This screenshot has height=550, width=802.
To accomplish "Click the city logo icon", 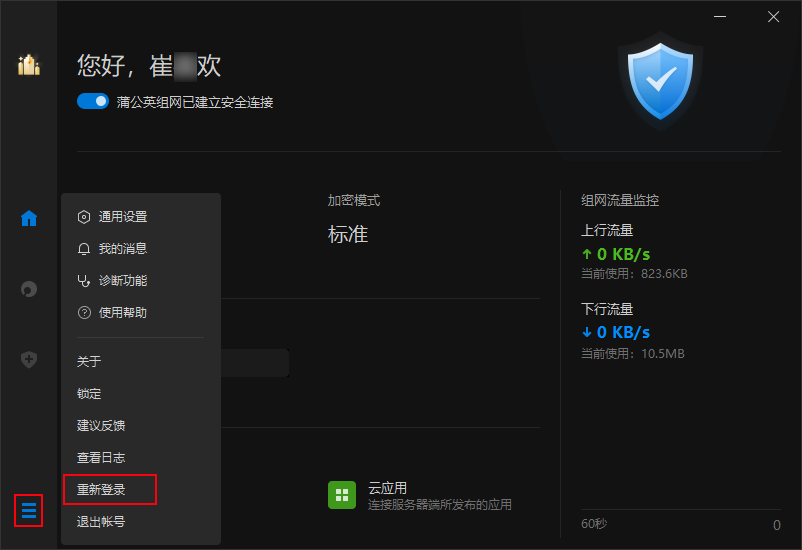I will [29, 65].
